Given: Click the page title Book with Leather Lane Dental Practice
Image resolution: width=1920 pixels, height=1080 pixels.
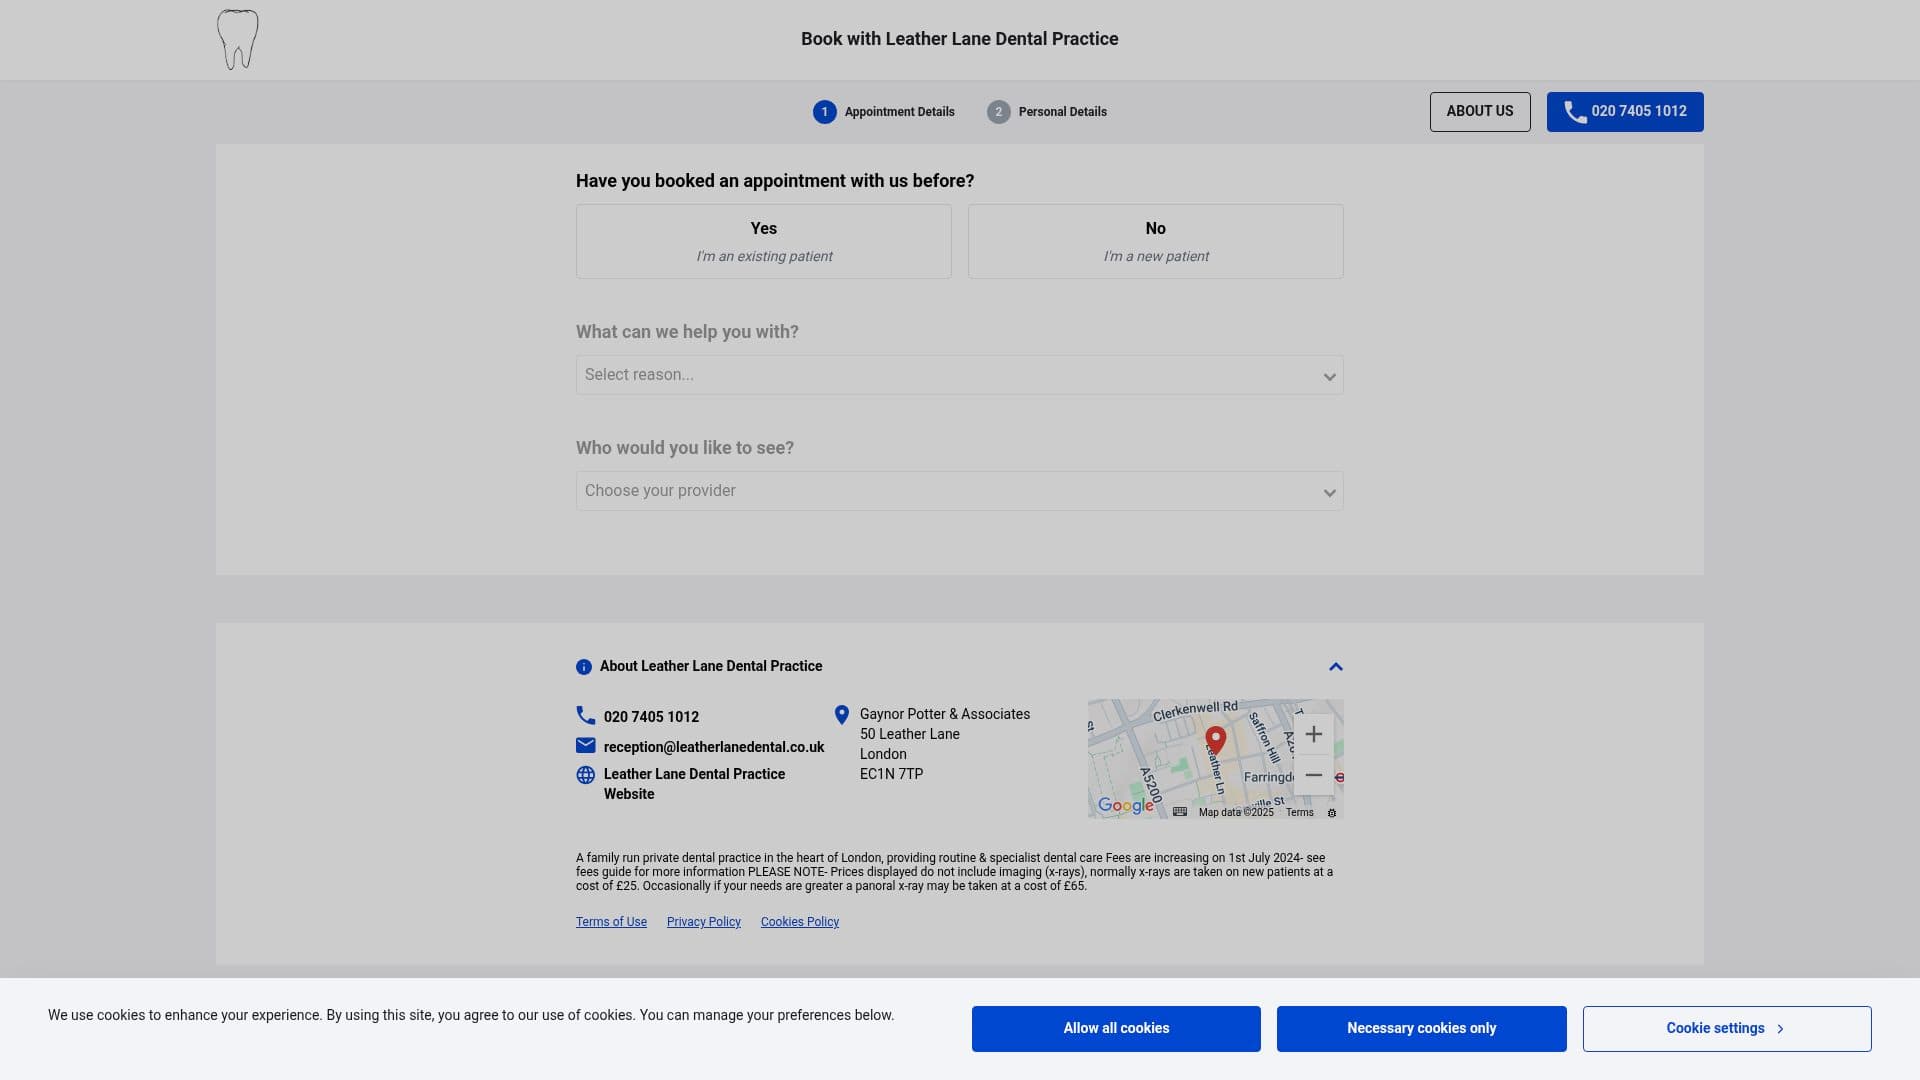Looking at the screenshot, I should coord(960,39).
